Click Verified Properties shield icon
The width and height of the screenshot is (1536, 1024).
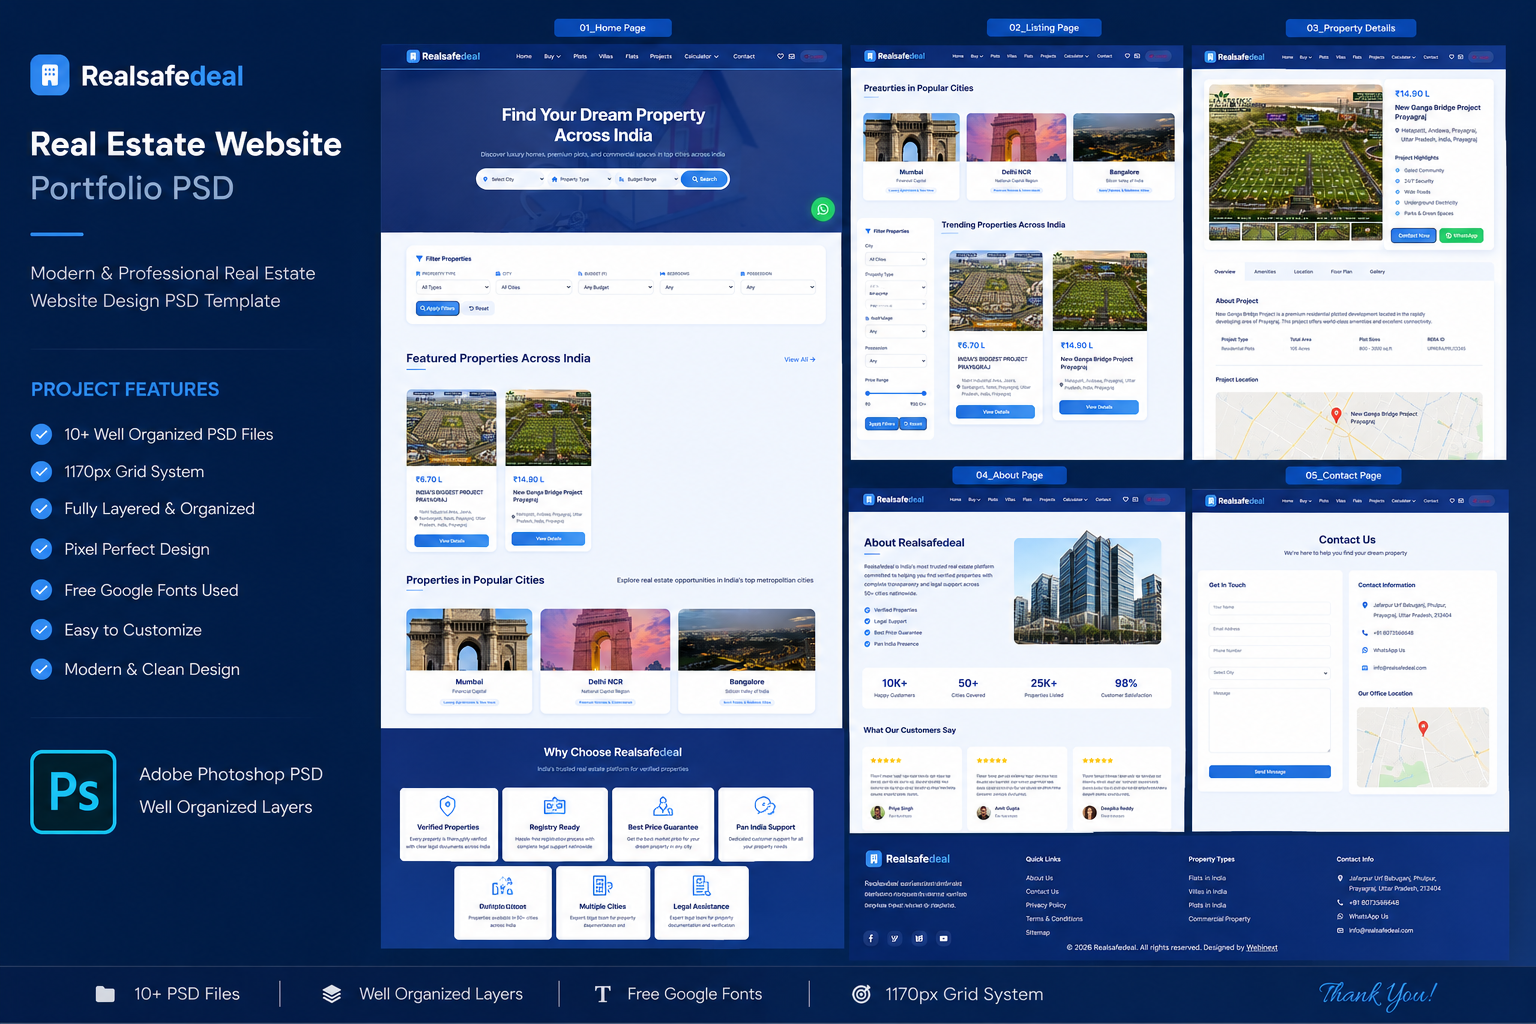click(448, 806)
